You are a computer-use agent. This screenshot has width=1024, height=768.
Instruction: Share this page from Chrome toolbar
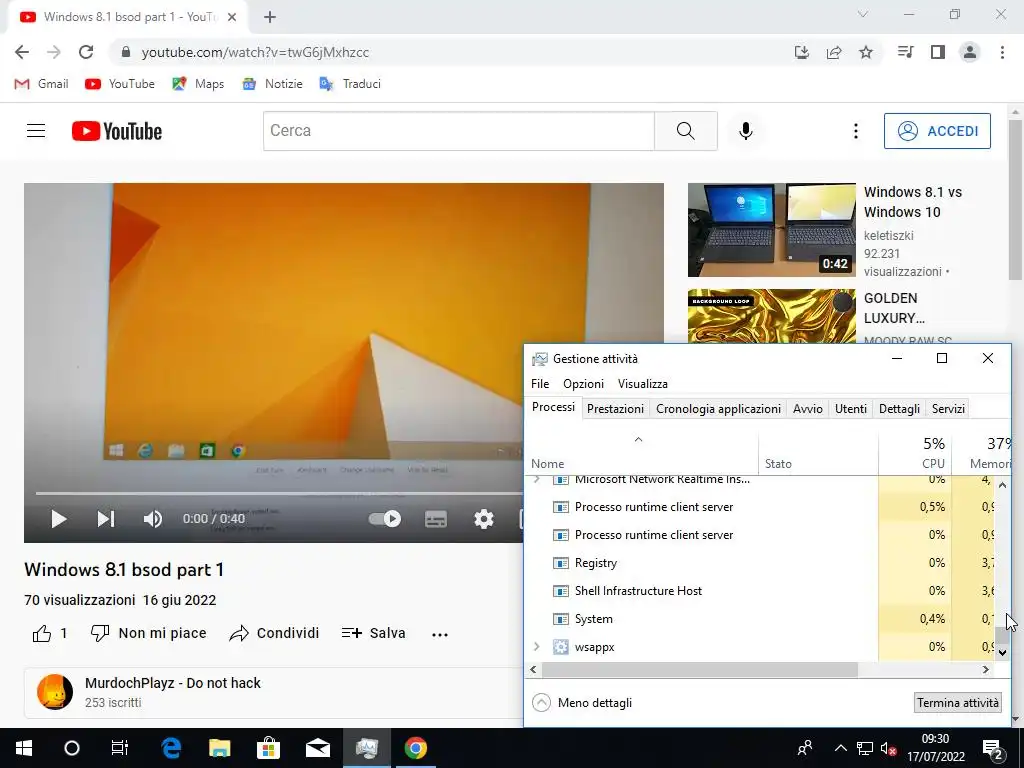[834, 52]
